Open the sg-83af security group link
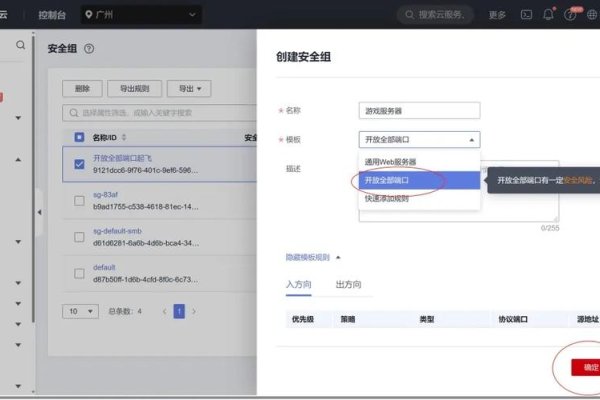Screen dimensions: 600x400 [106, 194]
